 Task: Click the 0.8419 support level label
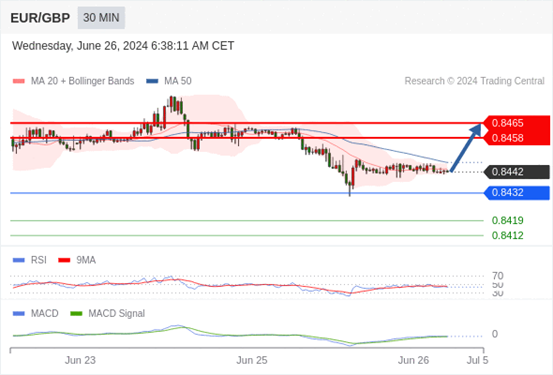508,220
